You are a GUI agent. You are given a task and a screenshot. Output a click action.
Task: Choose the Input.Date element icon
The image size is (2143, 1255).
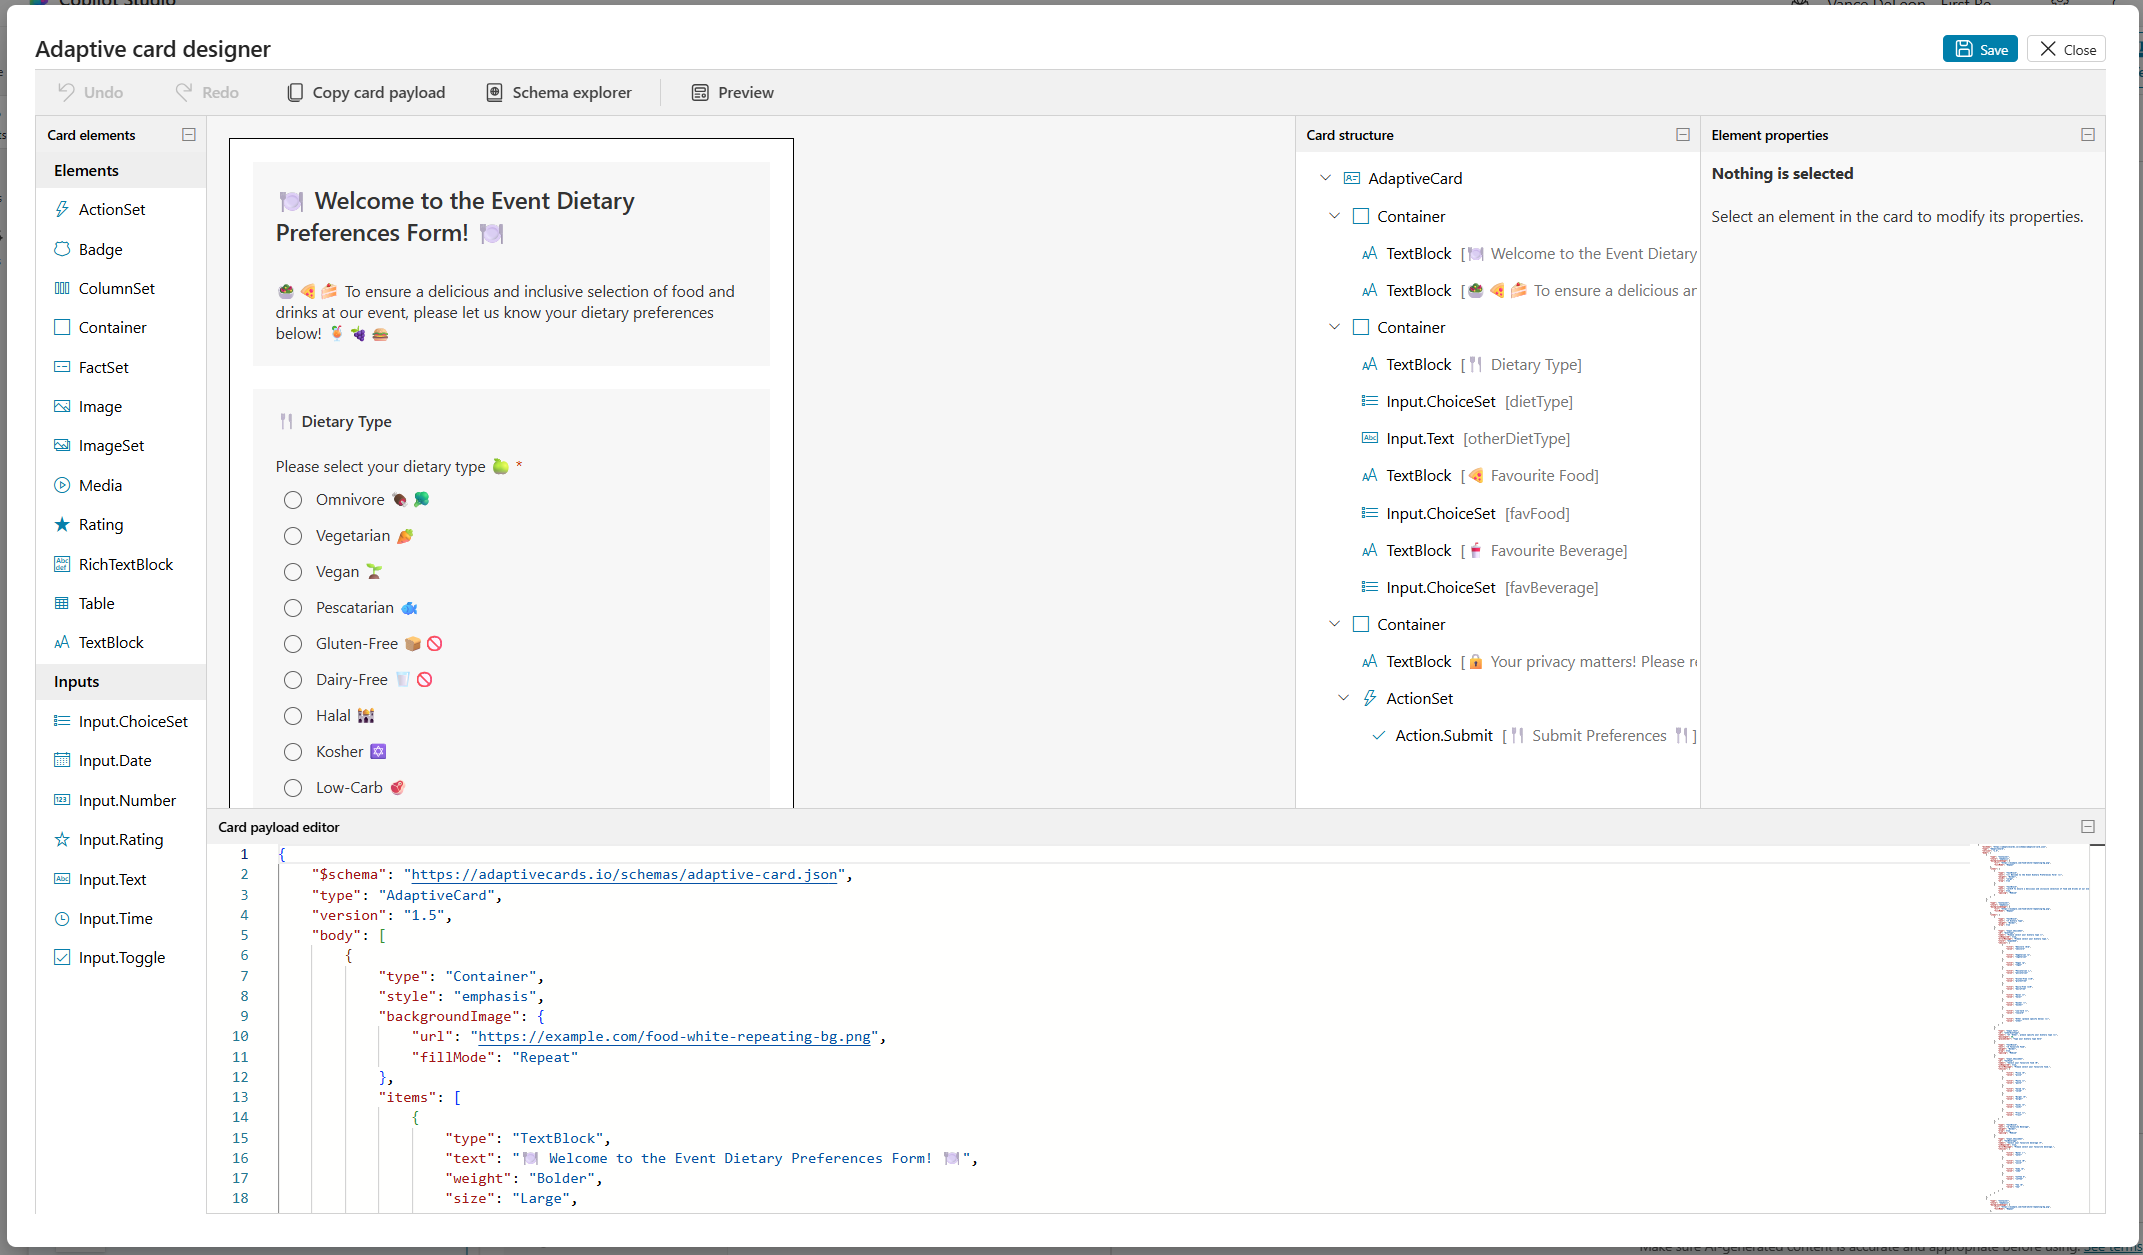tap(62, 760)
